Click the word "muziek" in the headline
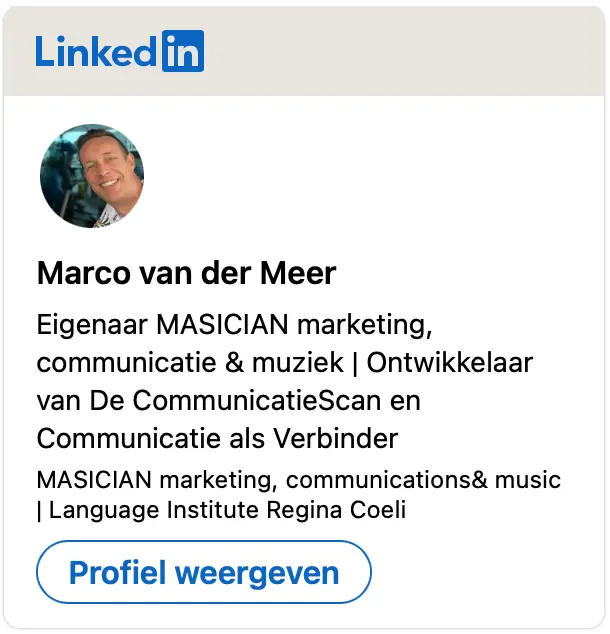The width and height of the screenshot is (610, 634). click(298, 362)
